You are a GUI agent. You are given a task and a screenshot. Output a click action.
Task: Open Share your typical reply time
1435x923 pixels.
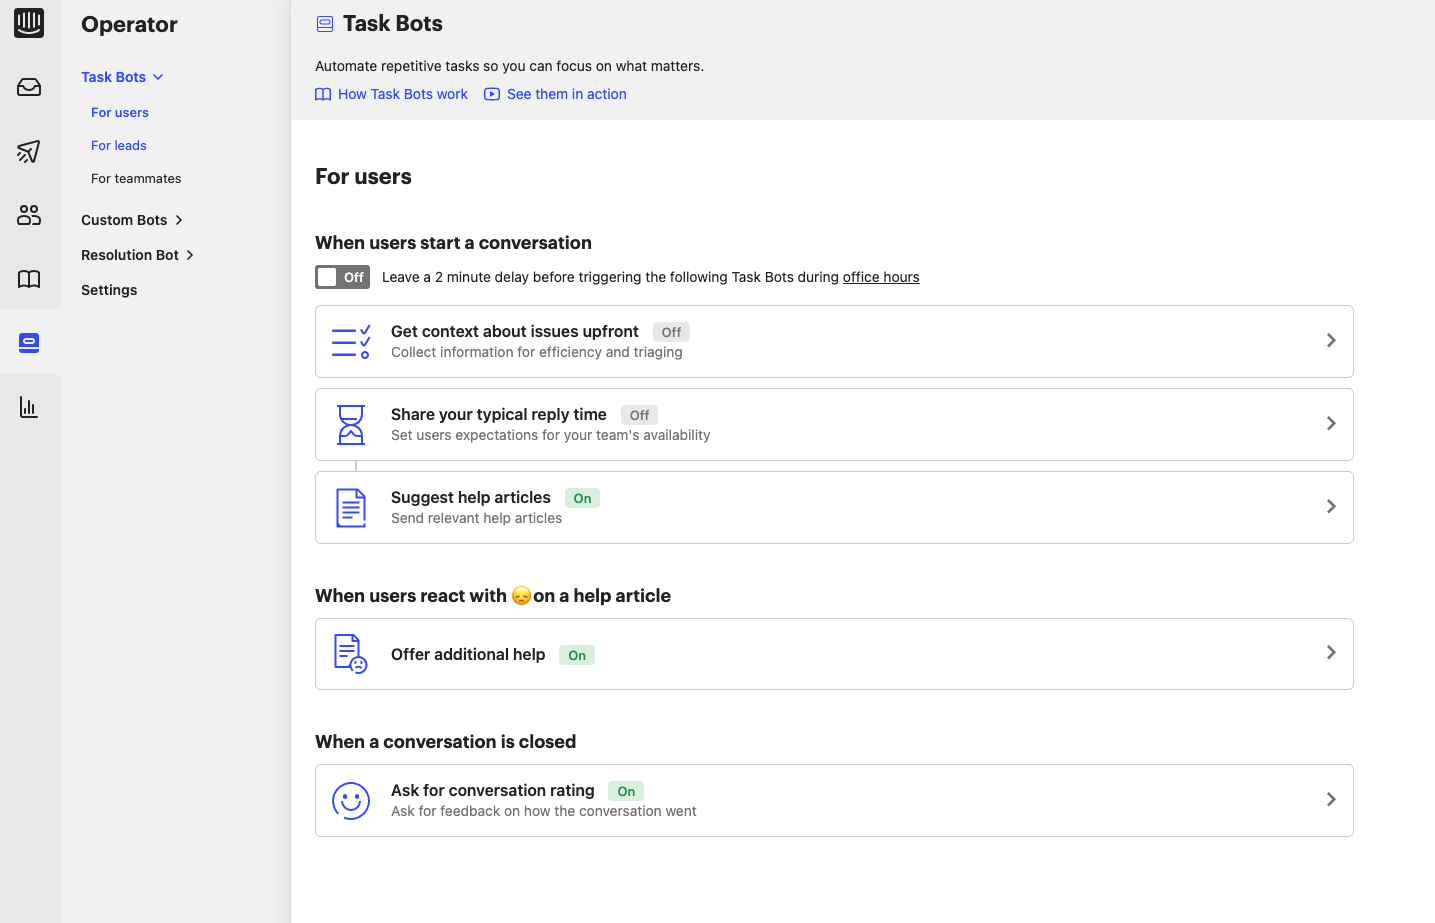tap(499, 414)
